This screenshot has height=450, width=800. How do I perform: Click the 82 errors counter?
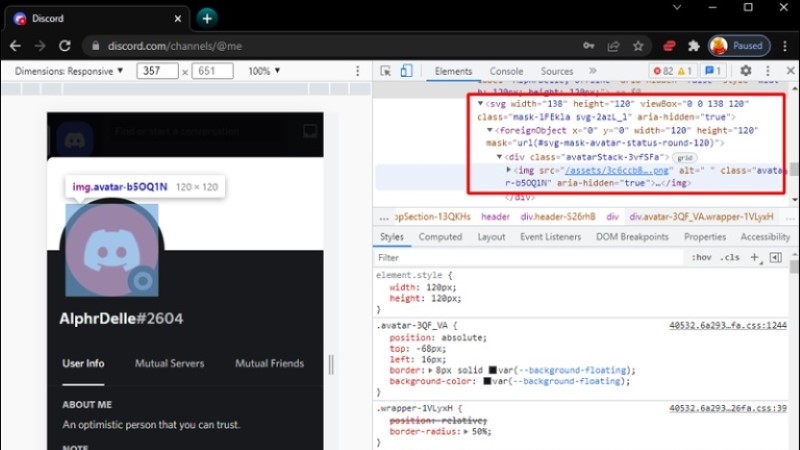[663, 71]
